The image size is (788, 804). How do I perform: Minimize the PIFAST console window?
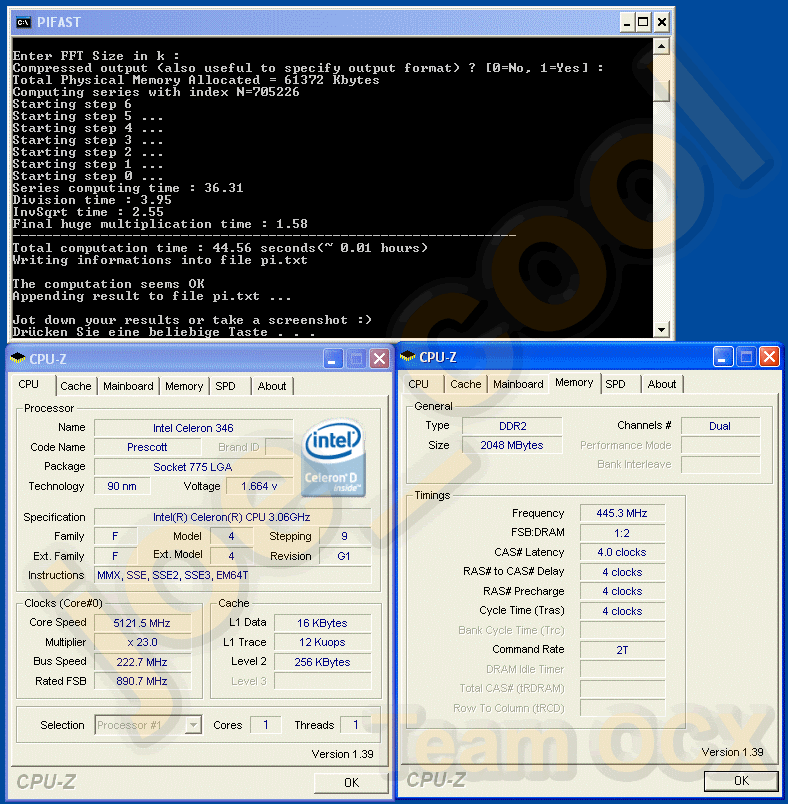pos(627,23)
